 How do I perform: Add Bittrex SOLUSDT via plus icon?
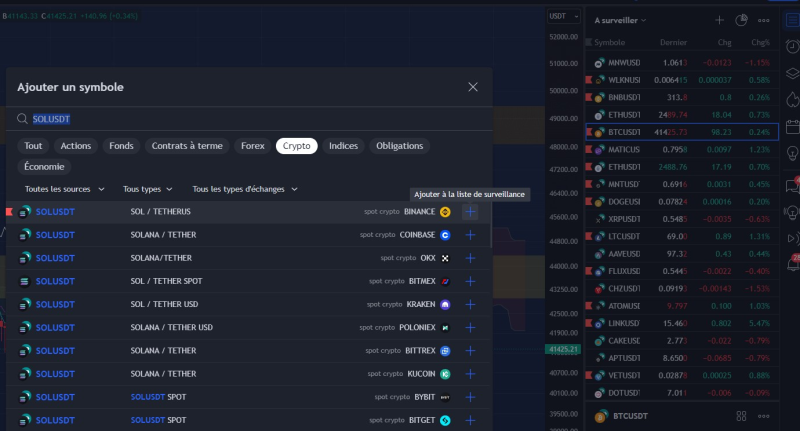(470, 351)
